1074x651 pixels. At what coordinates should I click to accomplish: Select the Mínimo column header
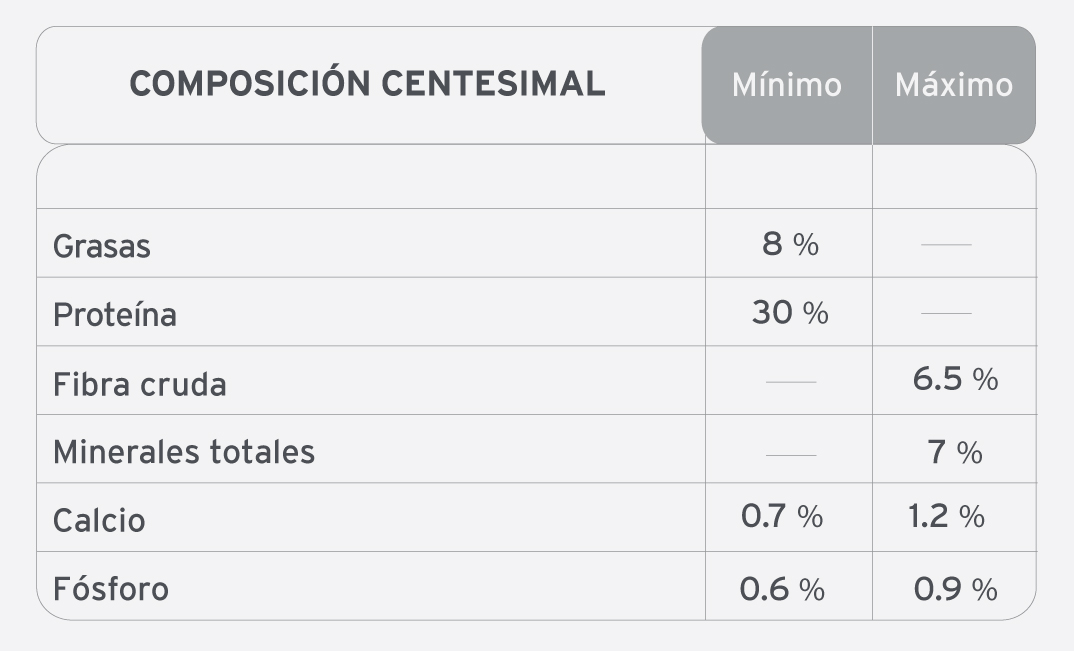(x=787, y=86)
